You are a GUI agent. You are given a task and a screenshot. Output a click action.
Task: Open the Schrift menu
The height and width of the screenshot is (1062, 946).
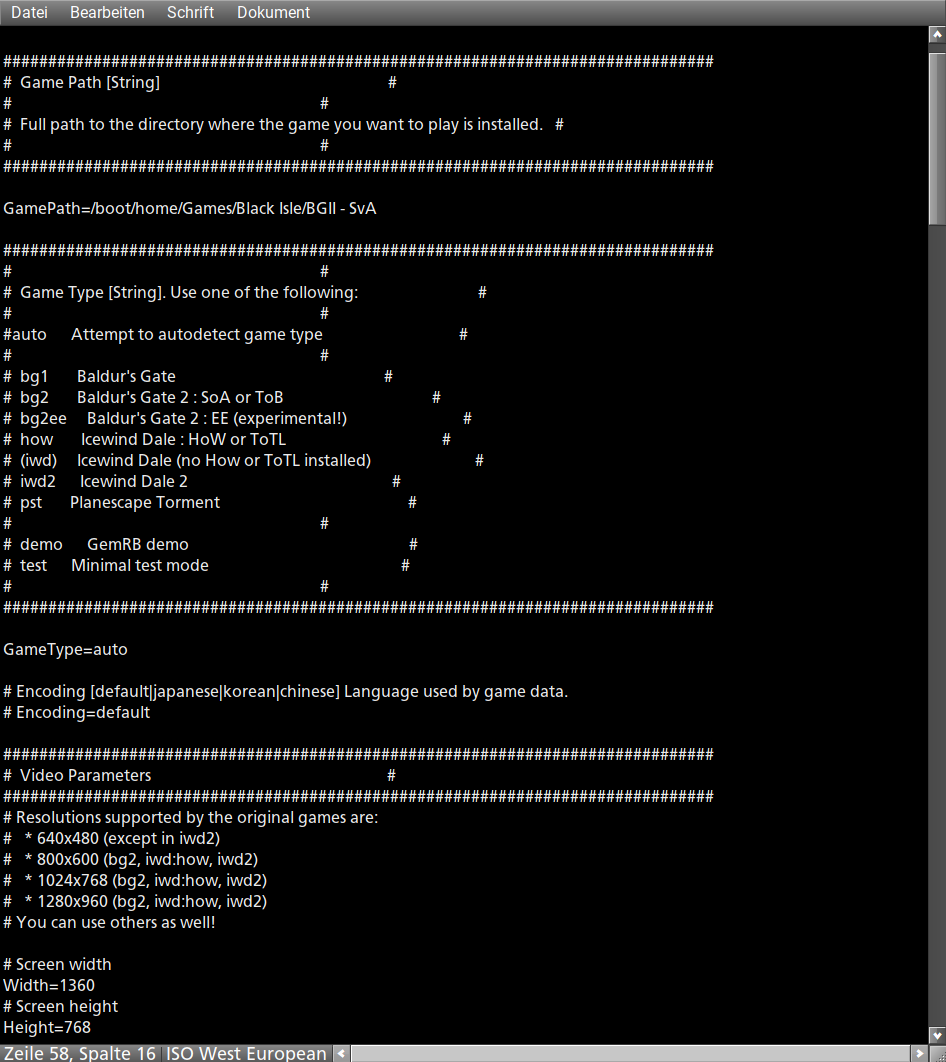point(190,13)
